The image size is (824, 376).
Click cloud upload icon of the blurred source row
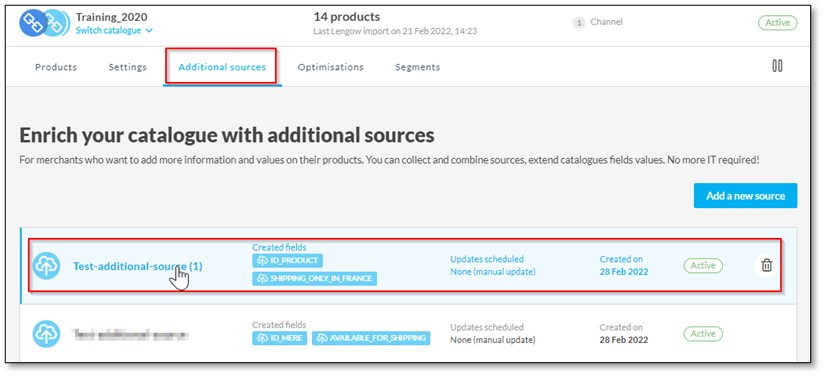click(46, 334)
